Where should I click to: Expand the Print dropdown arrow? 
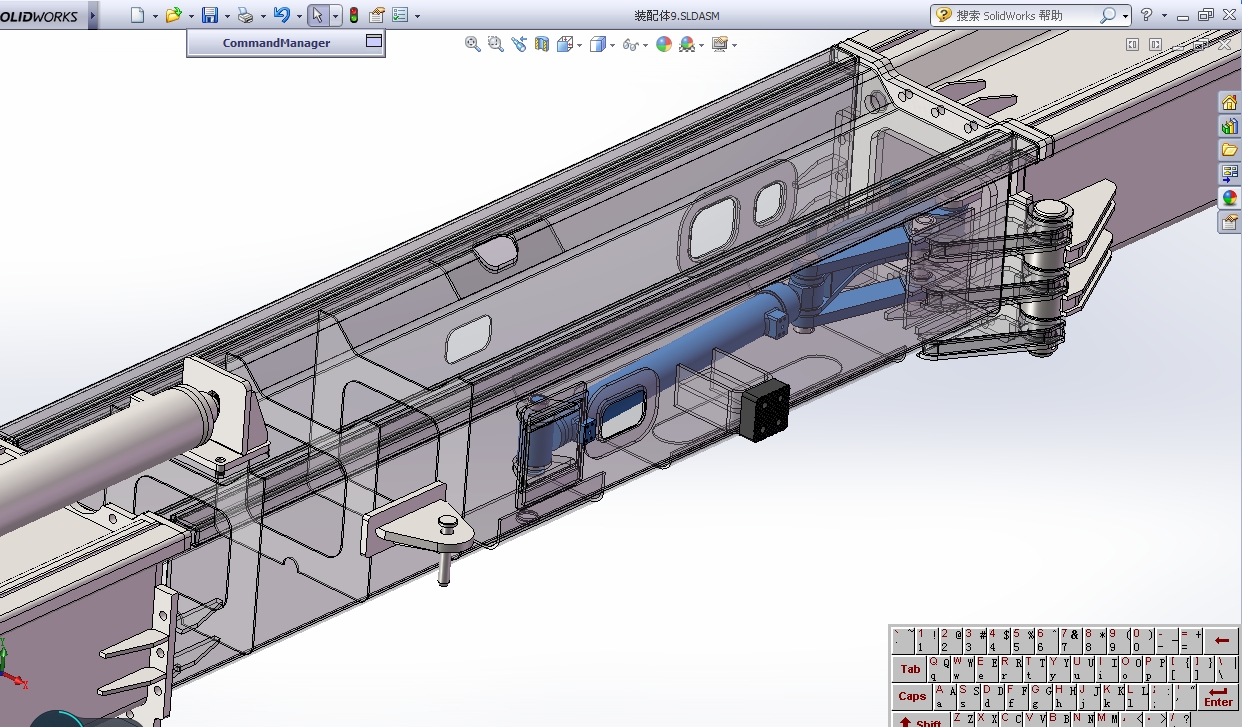262,16
